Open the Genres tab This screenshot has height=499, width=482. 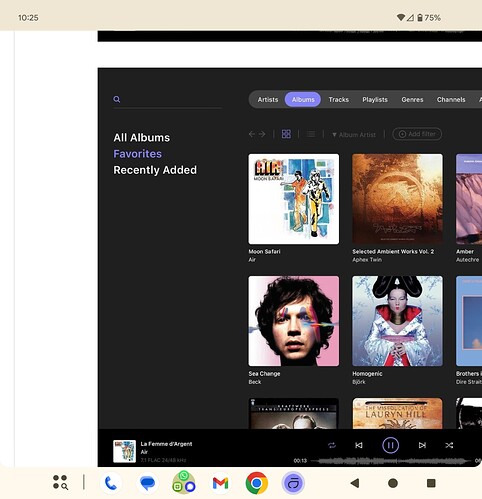tap(412, 100)
